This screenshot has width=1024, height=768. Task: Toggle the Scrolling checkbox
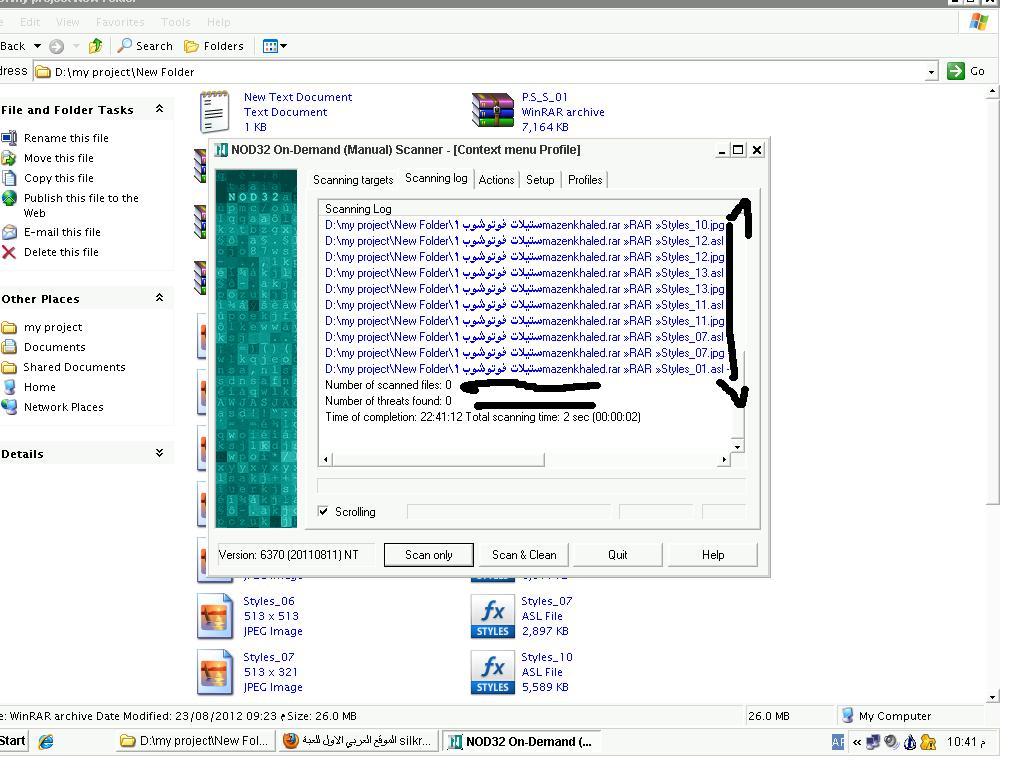point(323,511)
